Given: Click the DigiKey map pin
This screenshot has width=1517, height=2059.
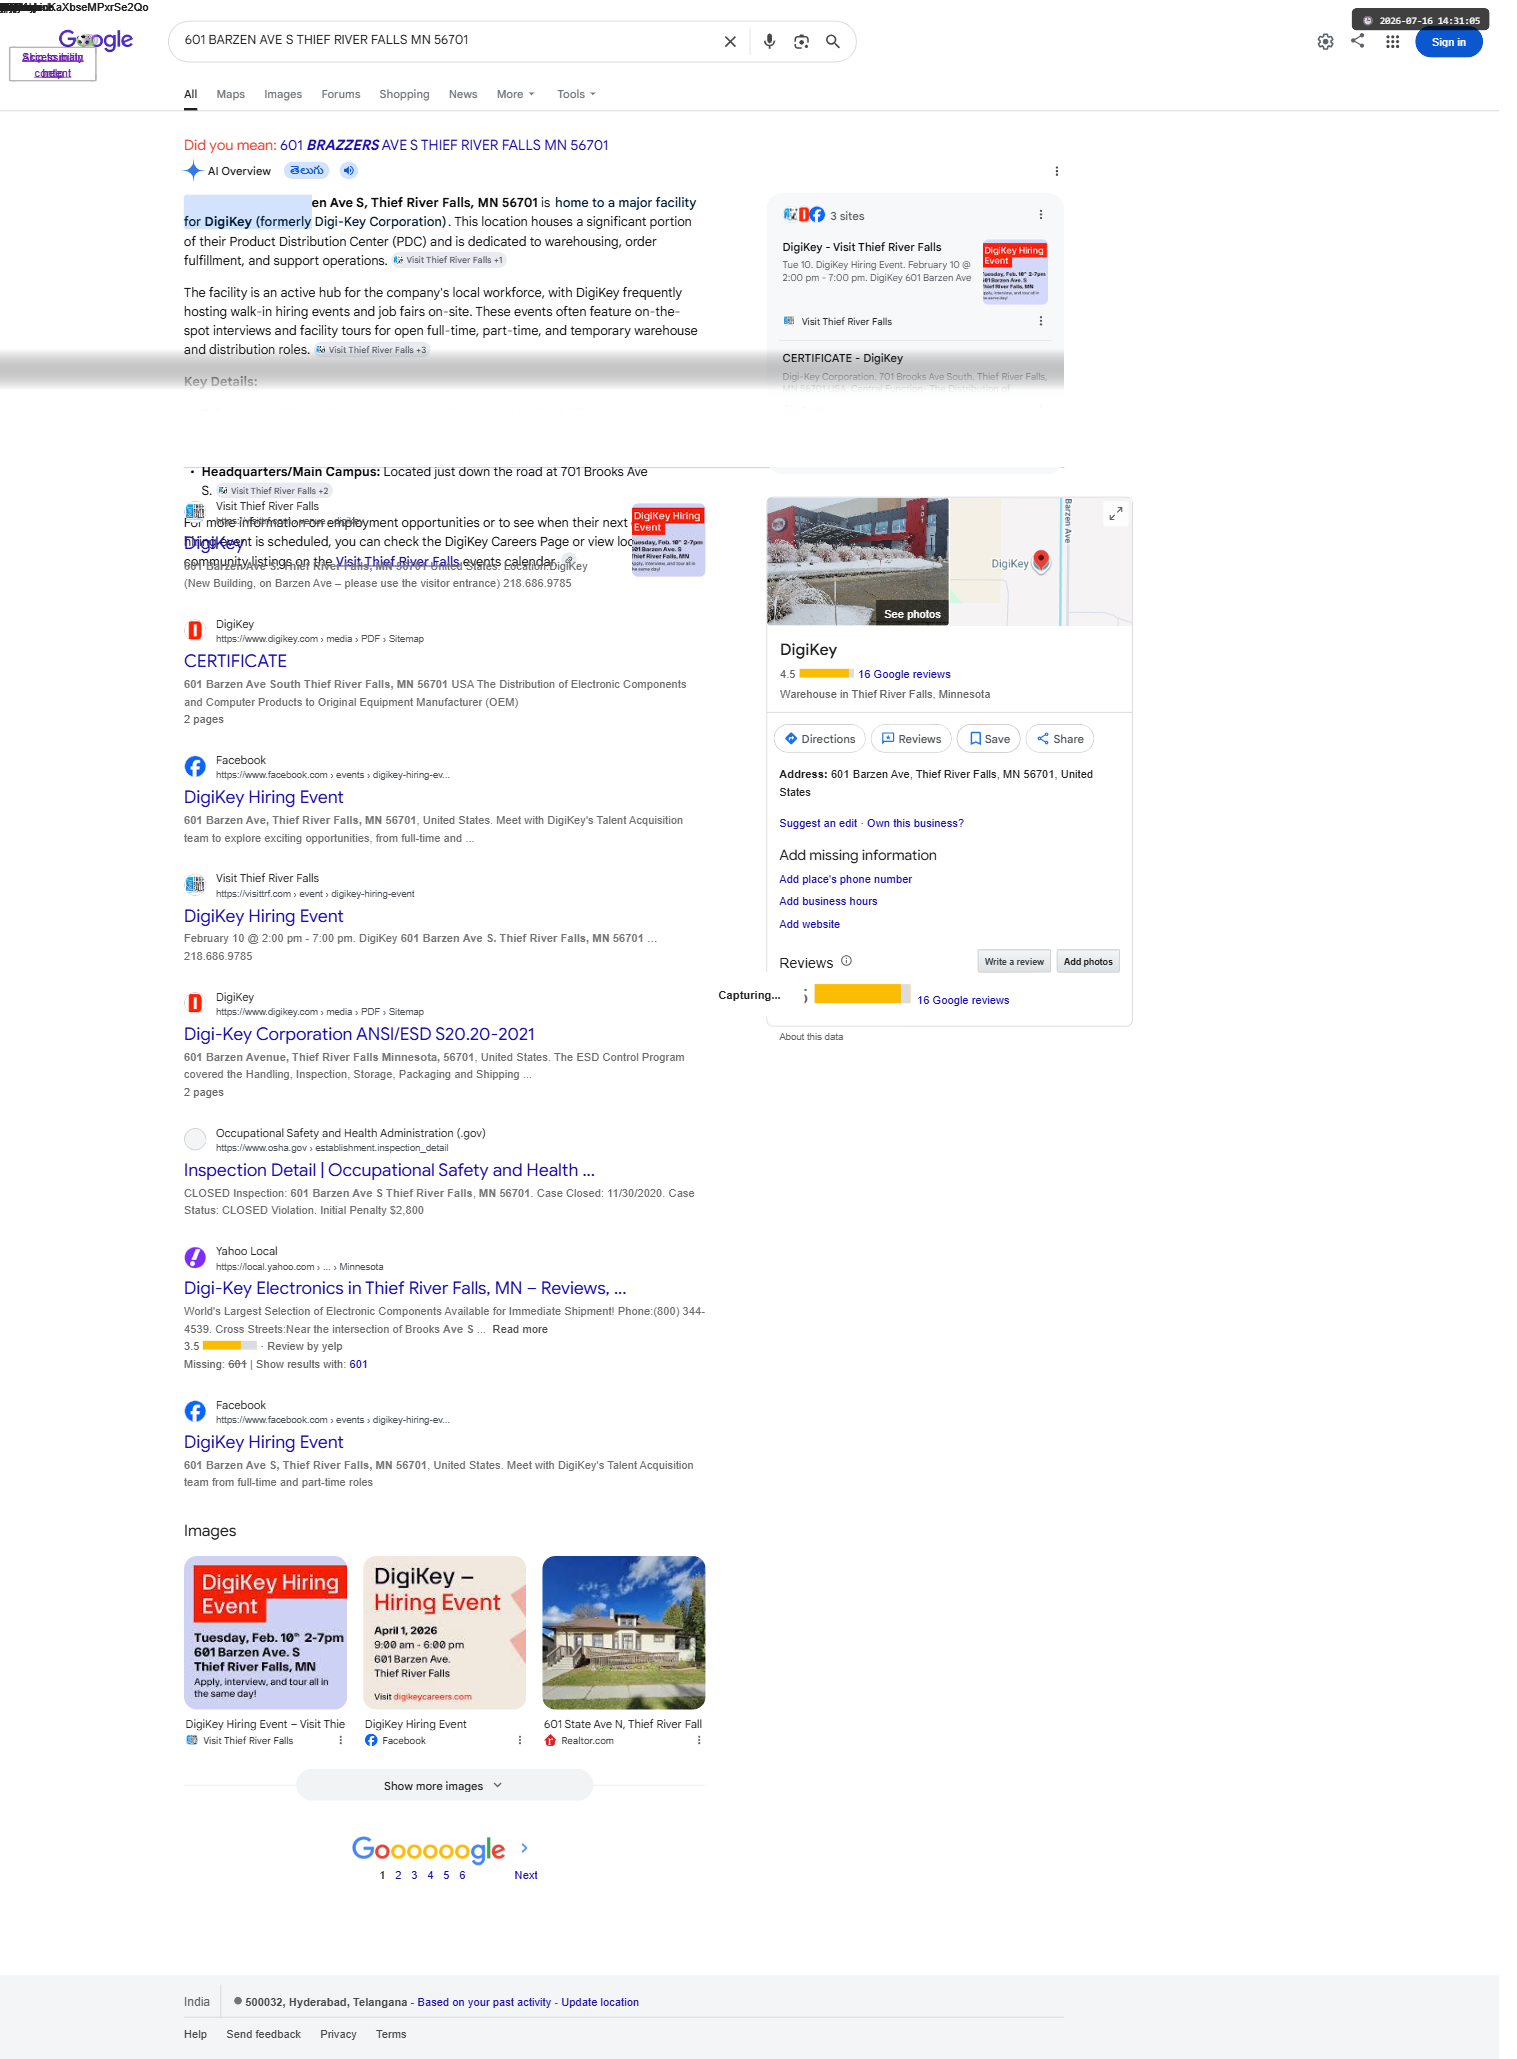Looking at the screenshot, I should [1041, 560].
